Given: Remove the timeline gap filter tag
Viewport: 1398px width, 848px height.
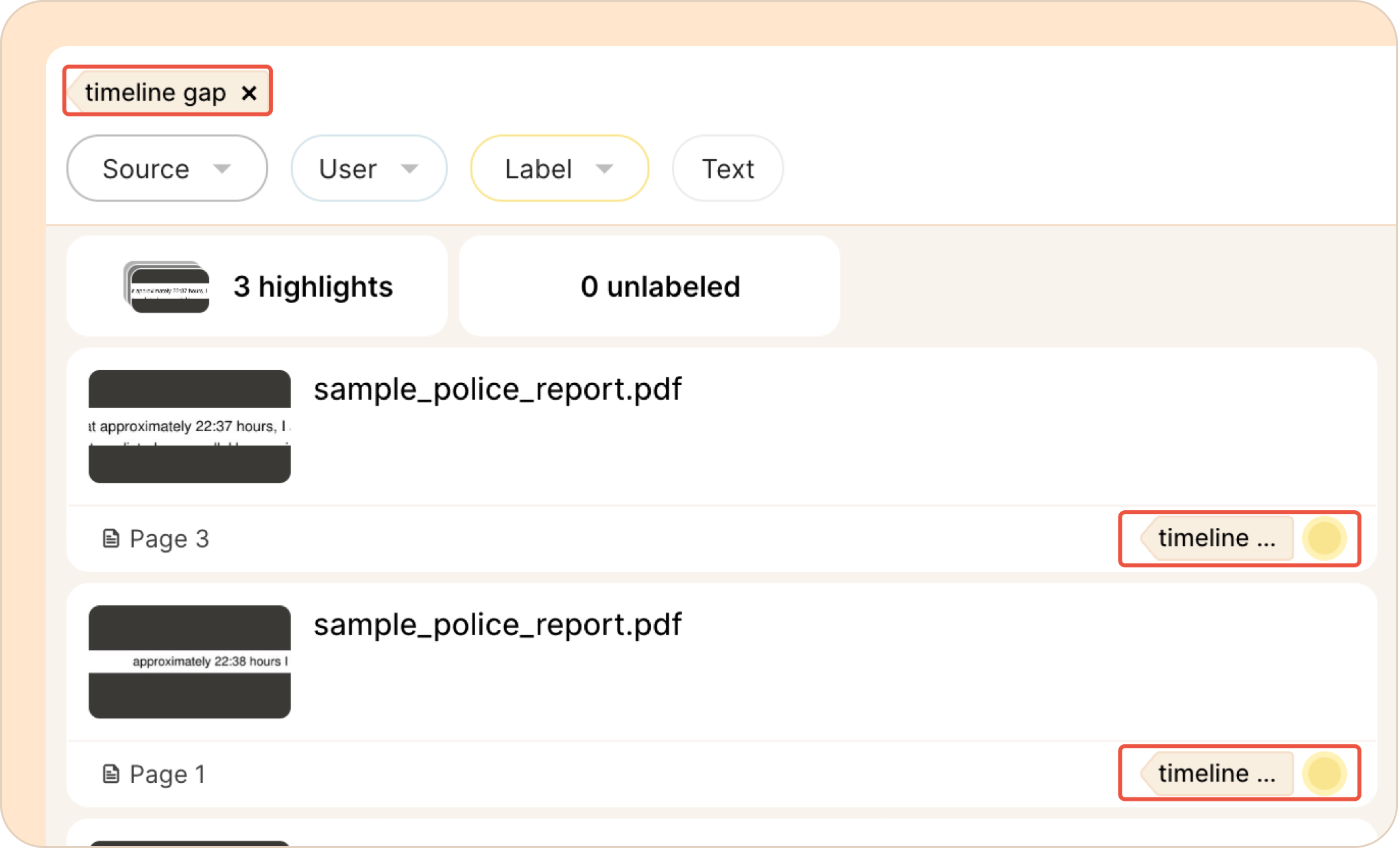Looking at the screenshot, I should [250, 93].
